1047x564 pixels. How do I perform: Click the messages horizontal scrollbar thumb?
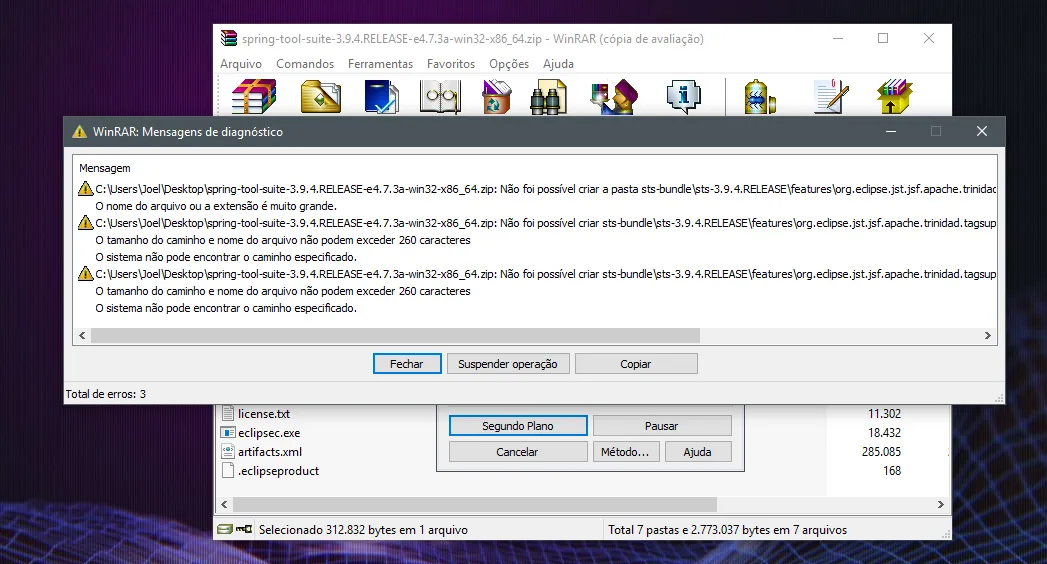click(x=395, y=335)
